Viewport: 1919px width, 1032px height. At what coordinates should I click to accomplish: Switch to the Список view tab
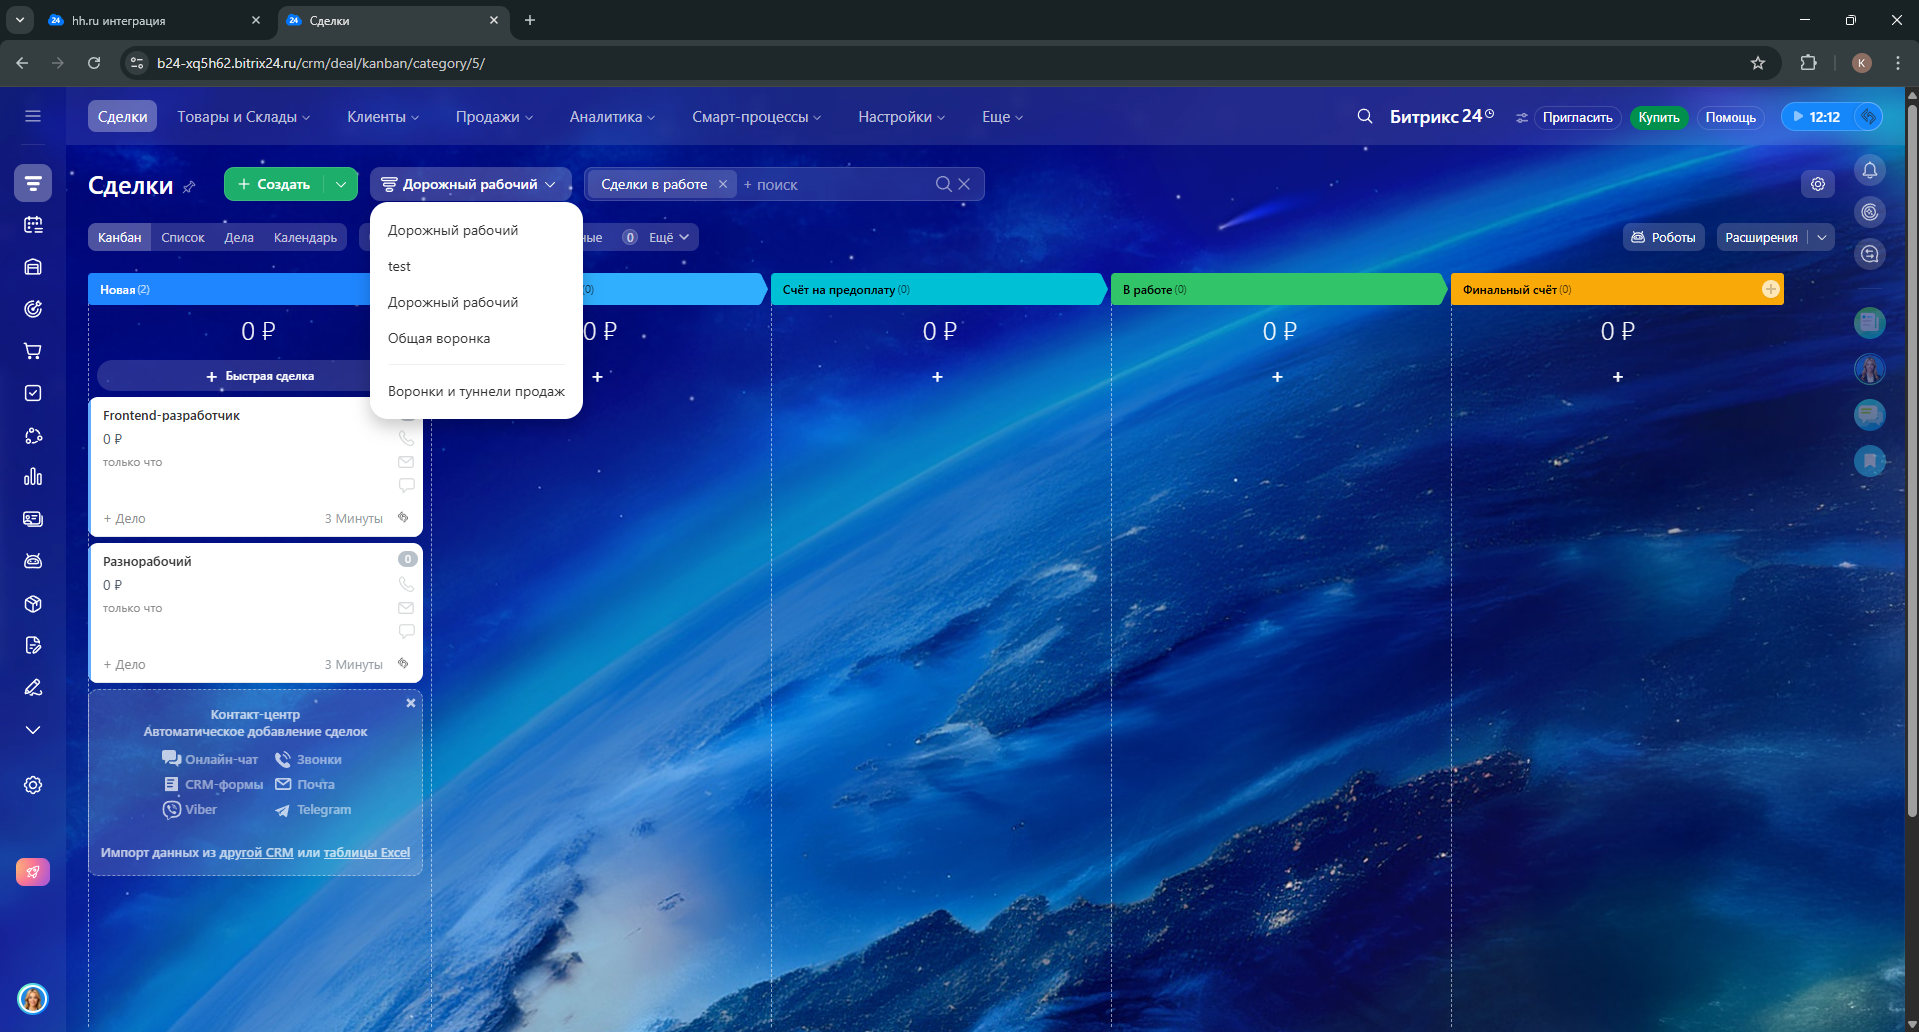[183, 237]
